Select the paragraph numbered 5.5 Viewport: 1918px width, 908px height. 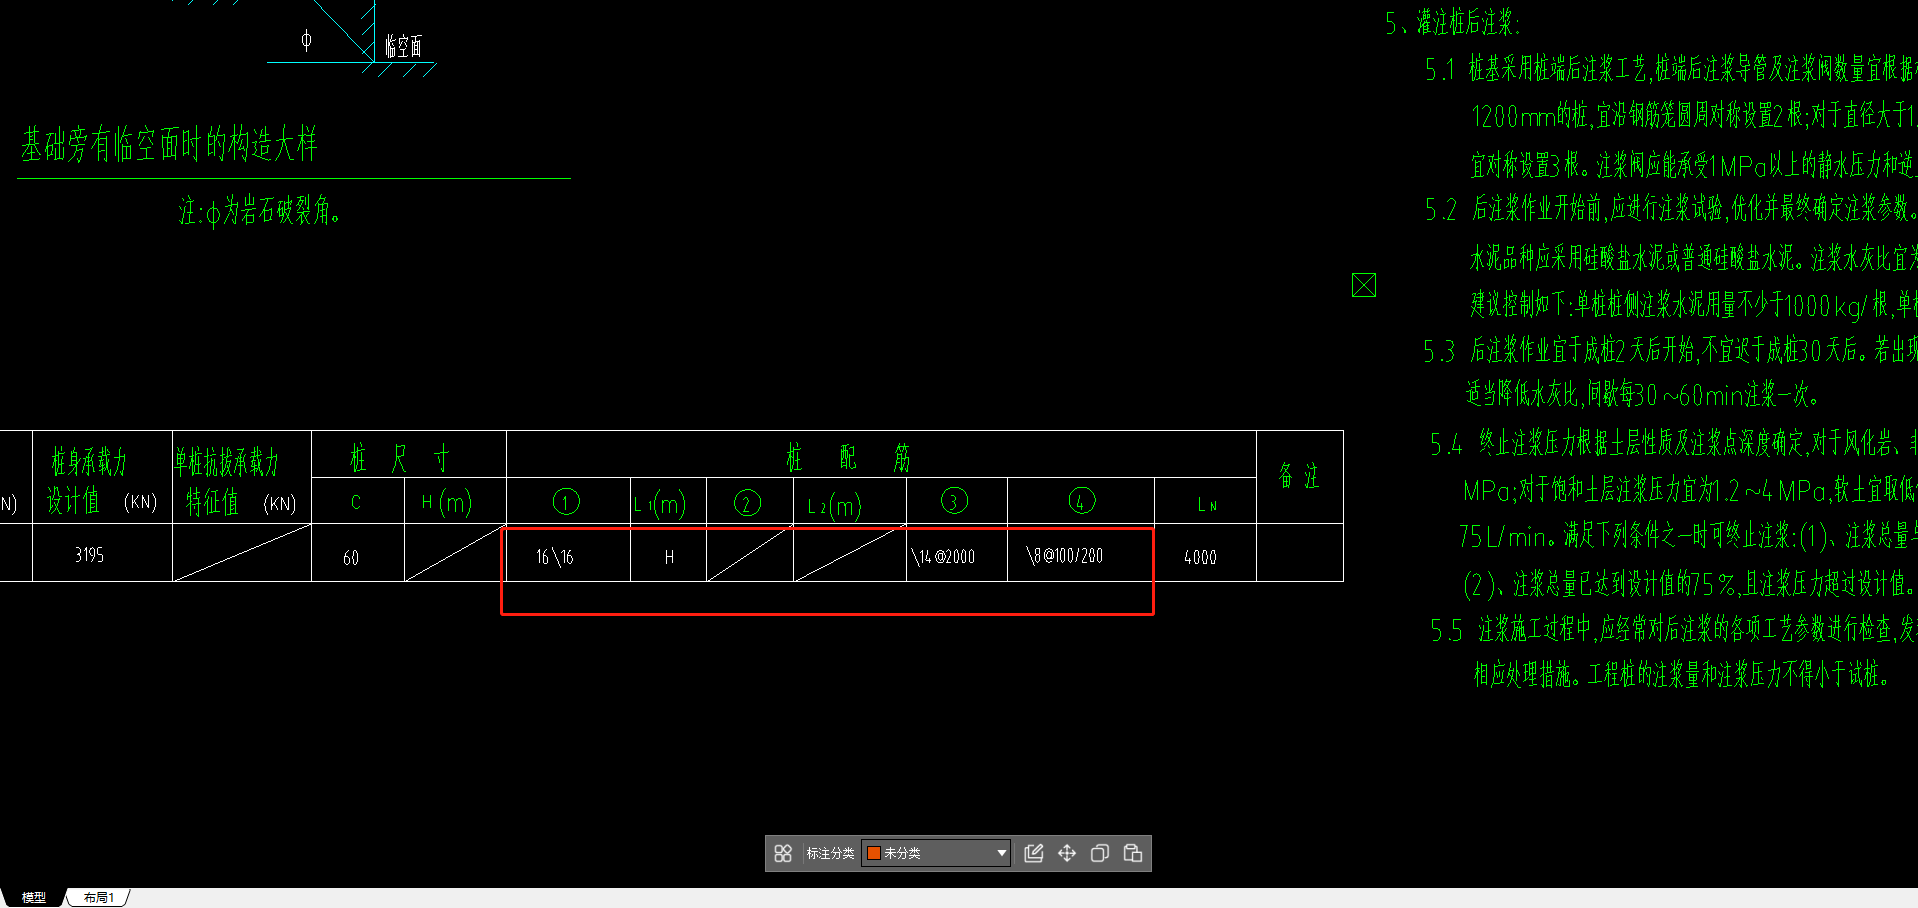pos(1674,650)
